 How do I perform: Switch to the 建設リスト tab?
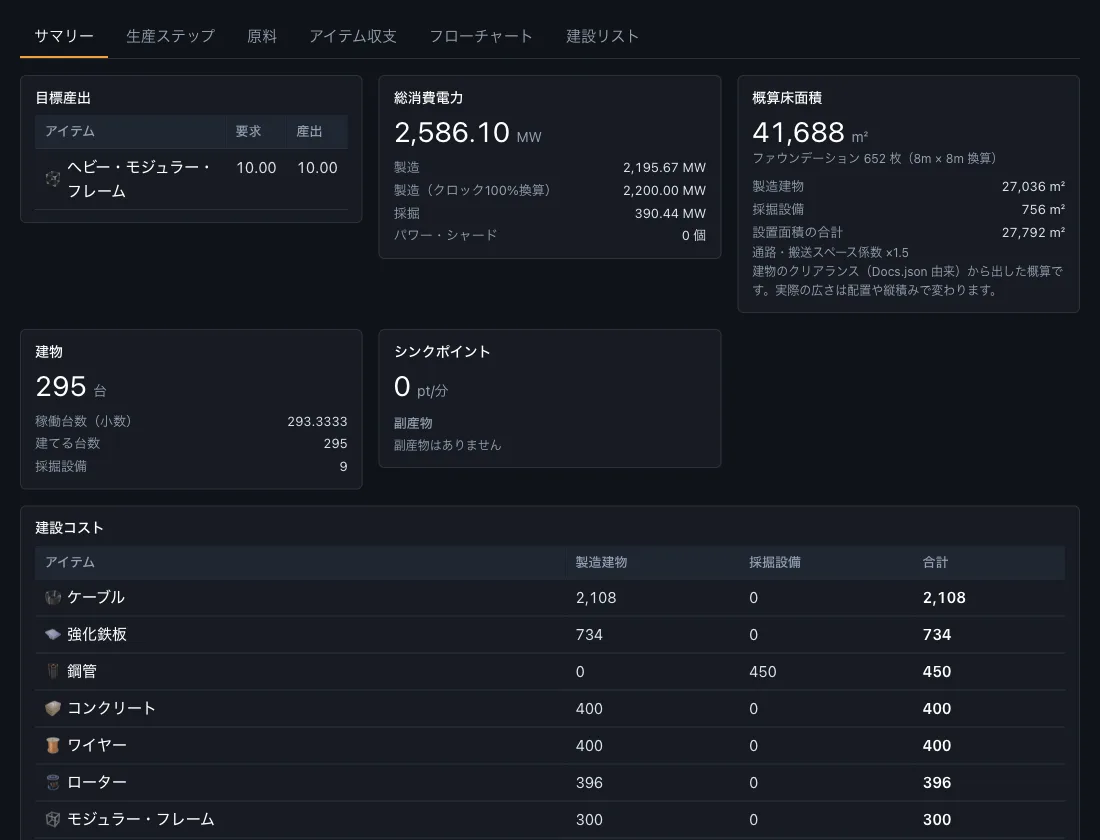pyautogui.click(x=602, y=36)
